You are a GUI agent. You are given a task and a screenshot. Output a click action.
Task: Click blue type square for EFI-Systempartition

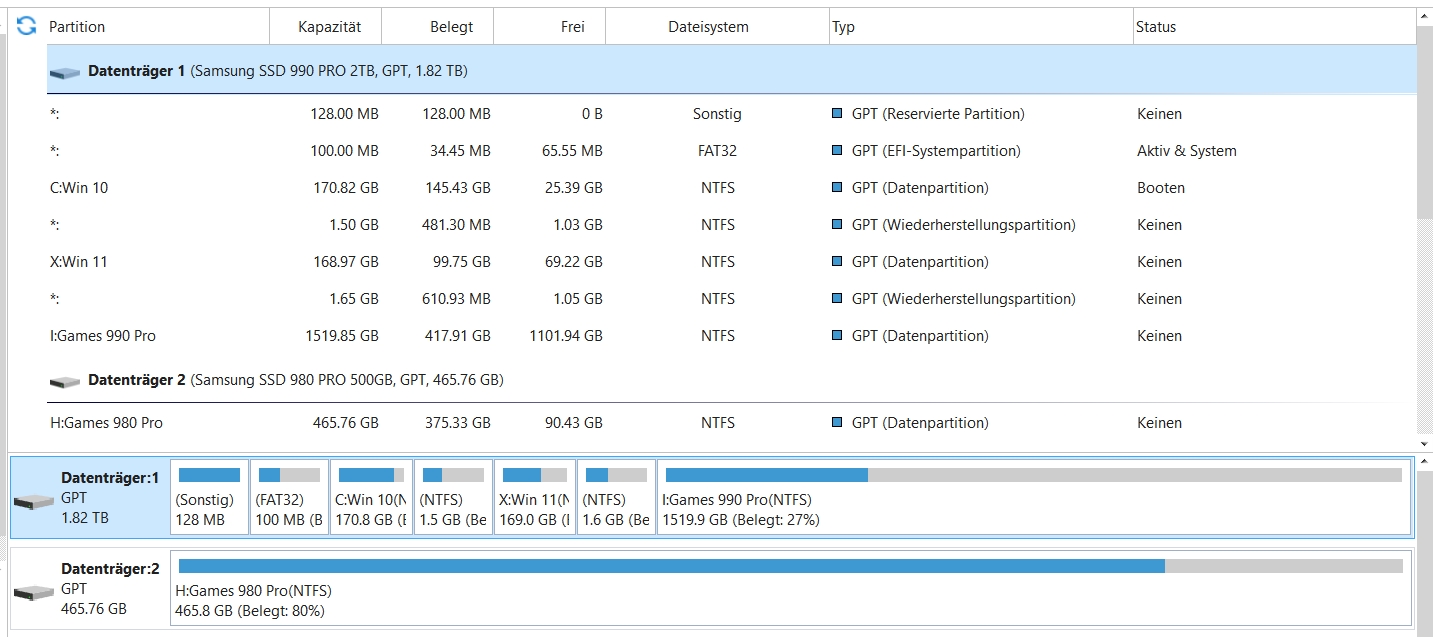[837, 151]
